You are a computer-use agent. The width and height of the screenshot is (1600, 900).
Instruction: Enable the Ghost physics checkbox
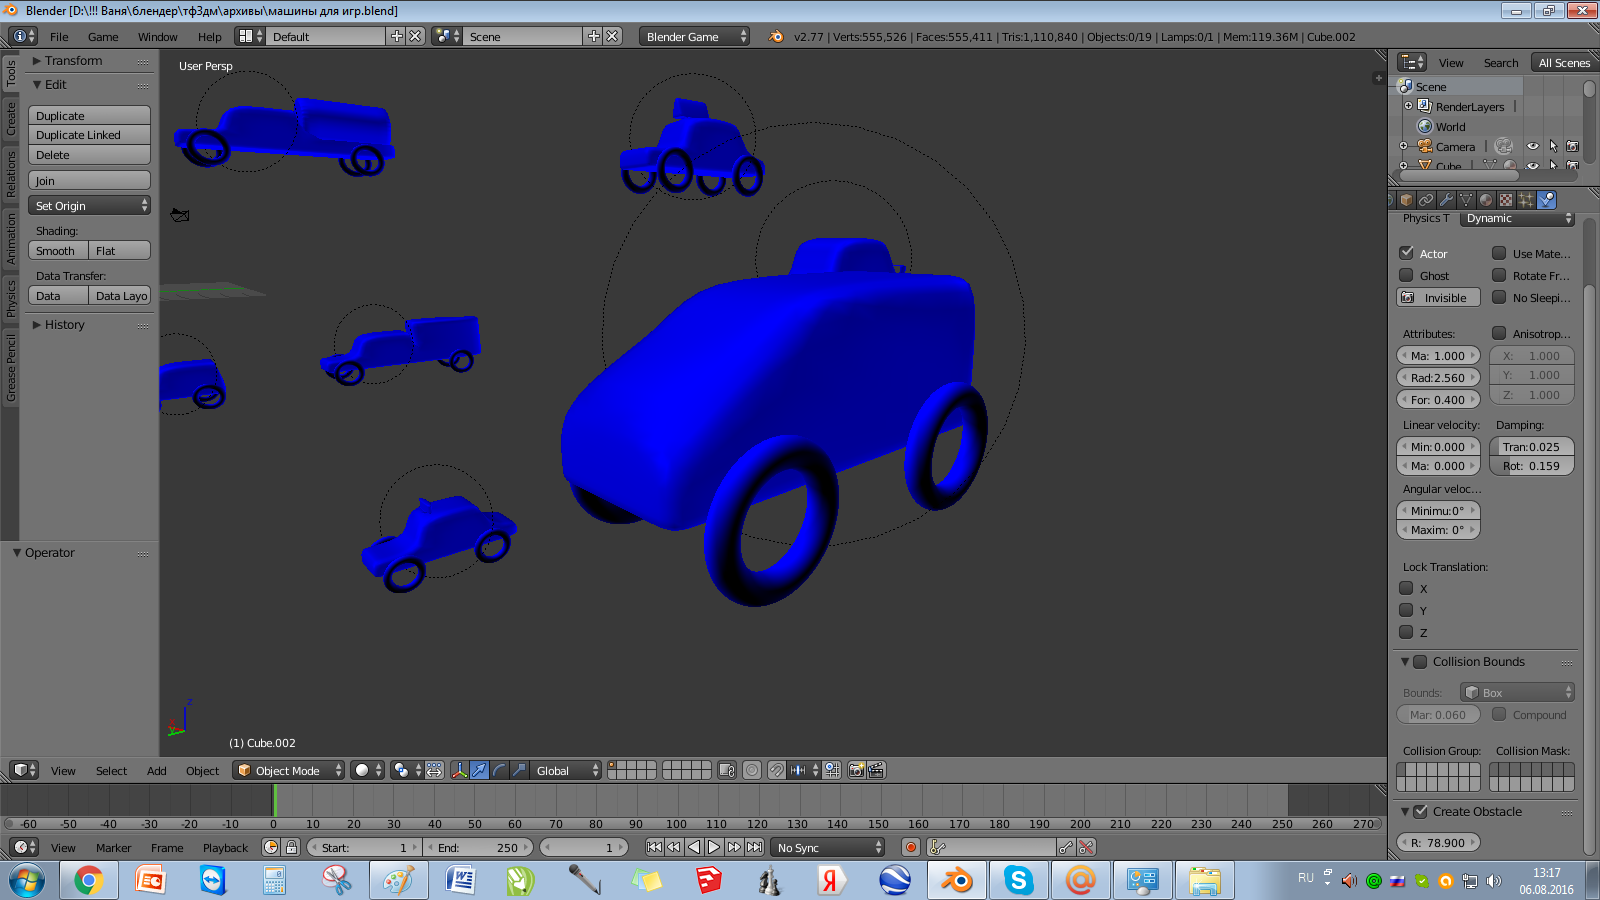click(x=1404, y=275)
